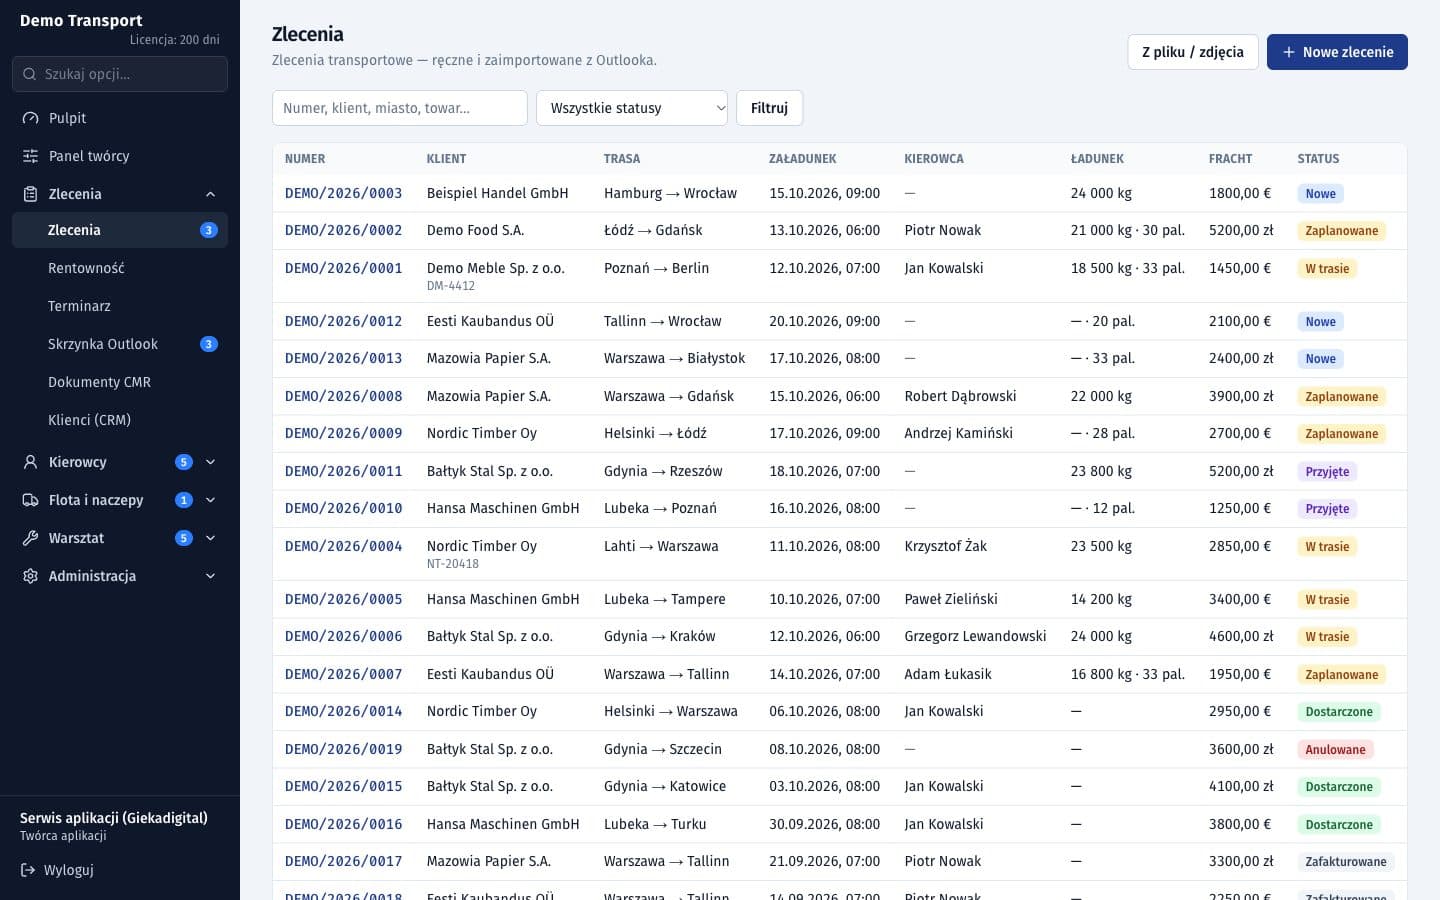Click the client Beispiel Handel GmbH
The image size is (1440, 900).
click(497, 193)
